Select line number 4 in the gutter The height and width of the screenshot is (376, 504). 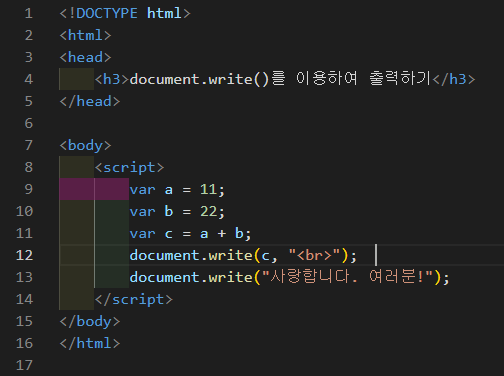(x=29, y=79)
